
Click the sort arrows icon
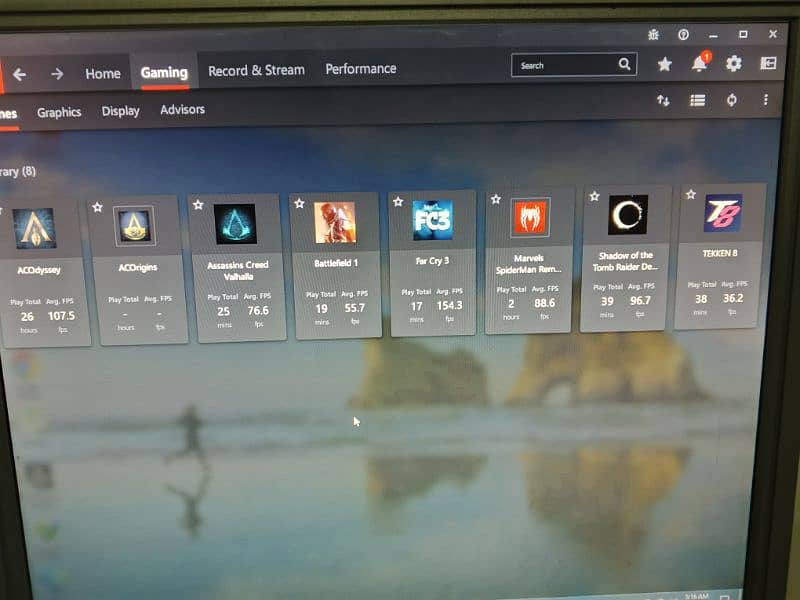(663, 101)
